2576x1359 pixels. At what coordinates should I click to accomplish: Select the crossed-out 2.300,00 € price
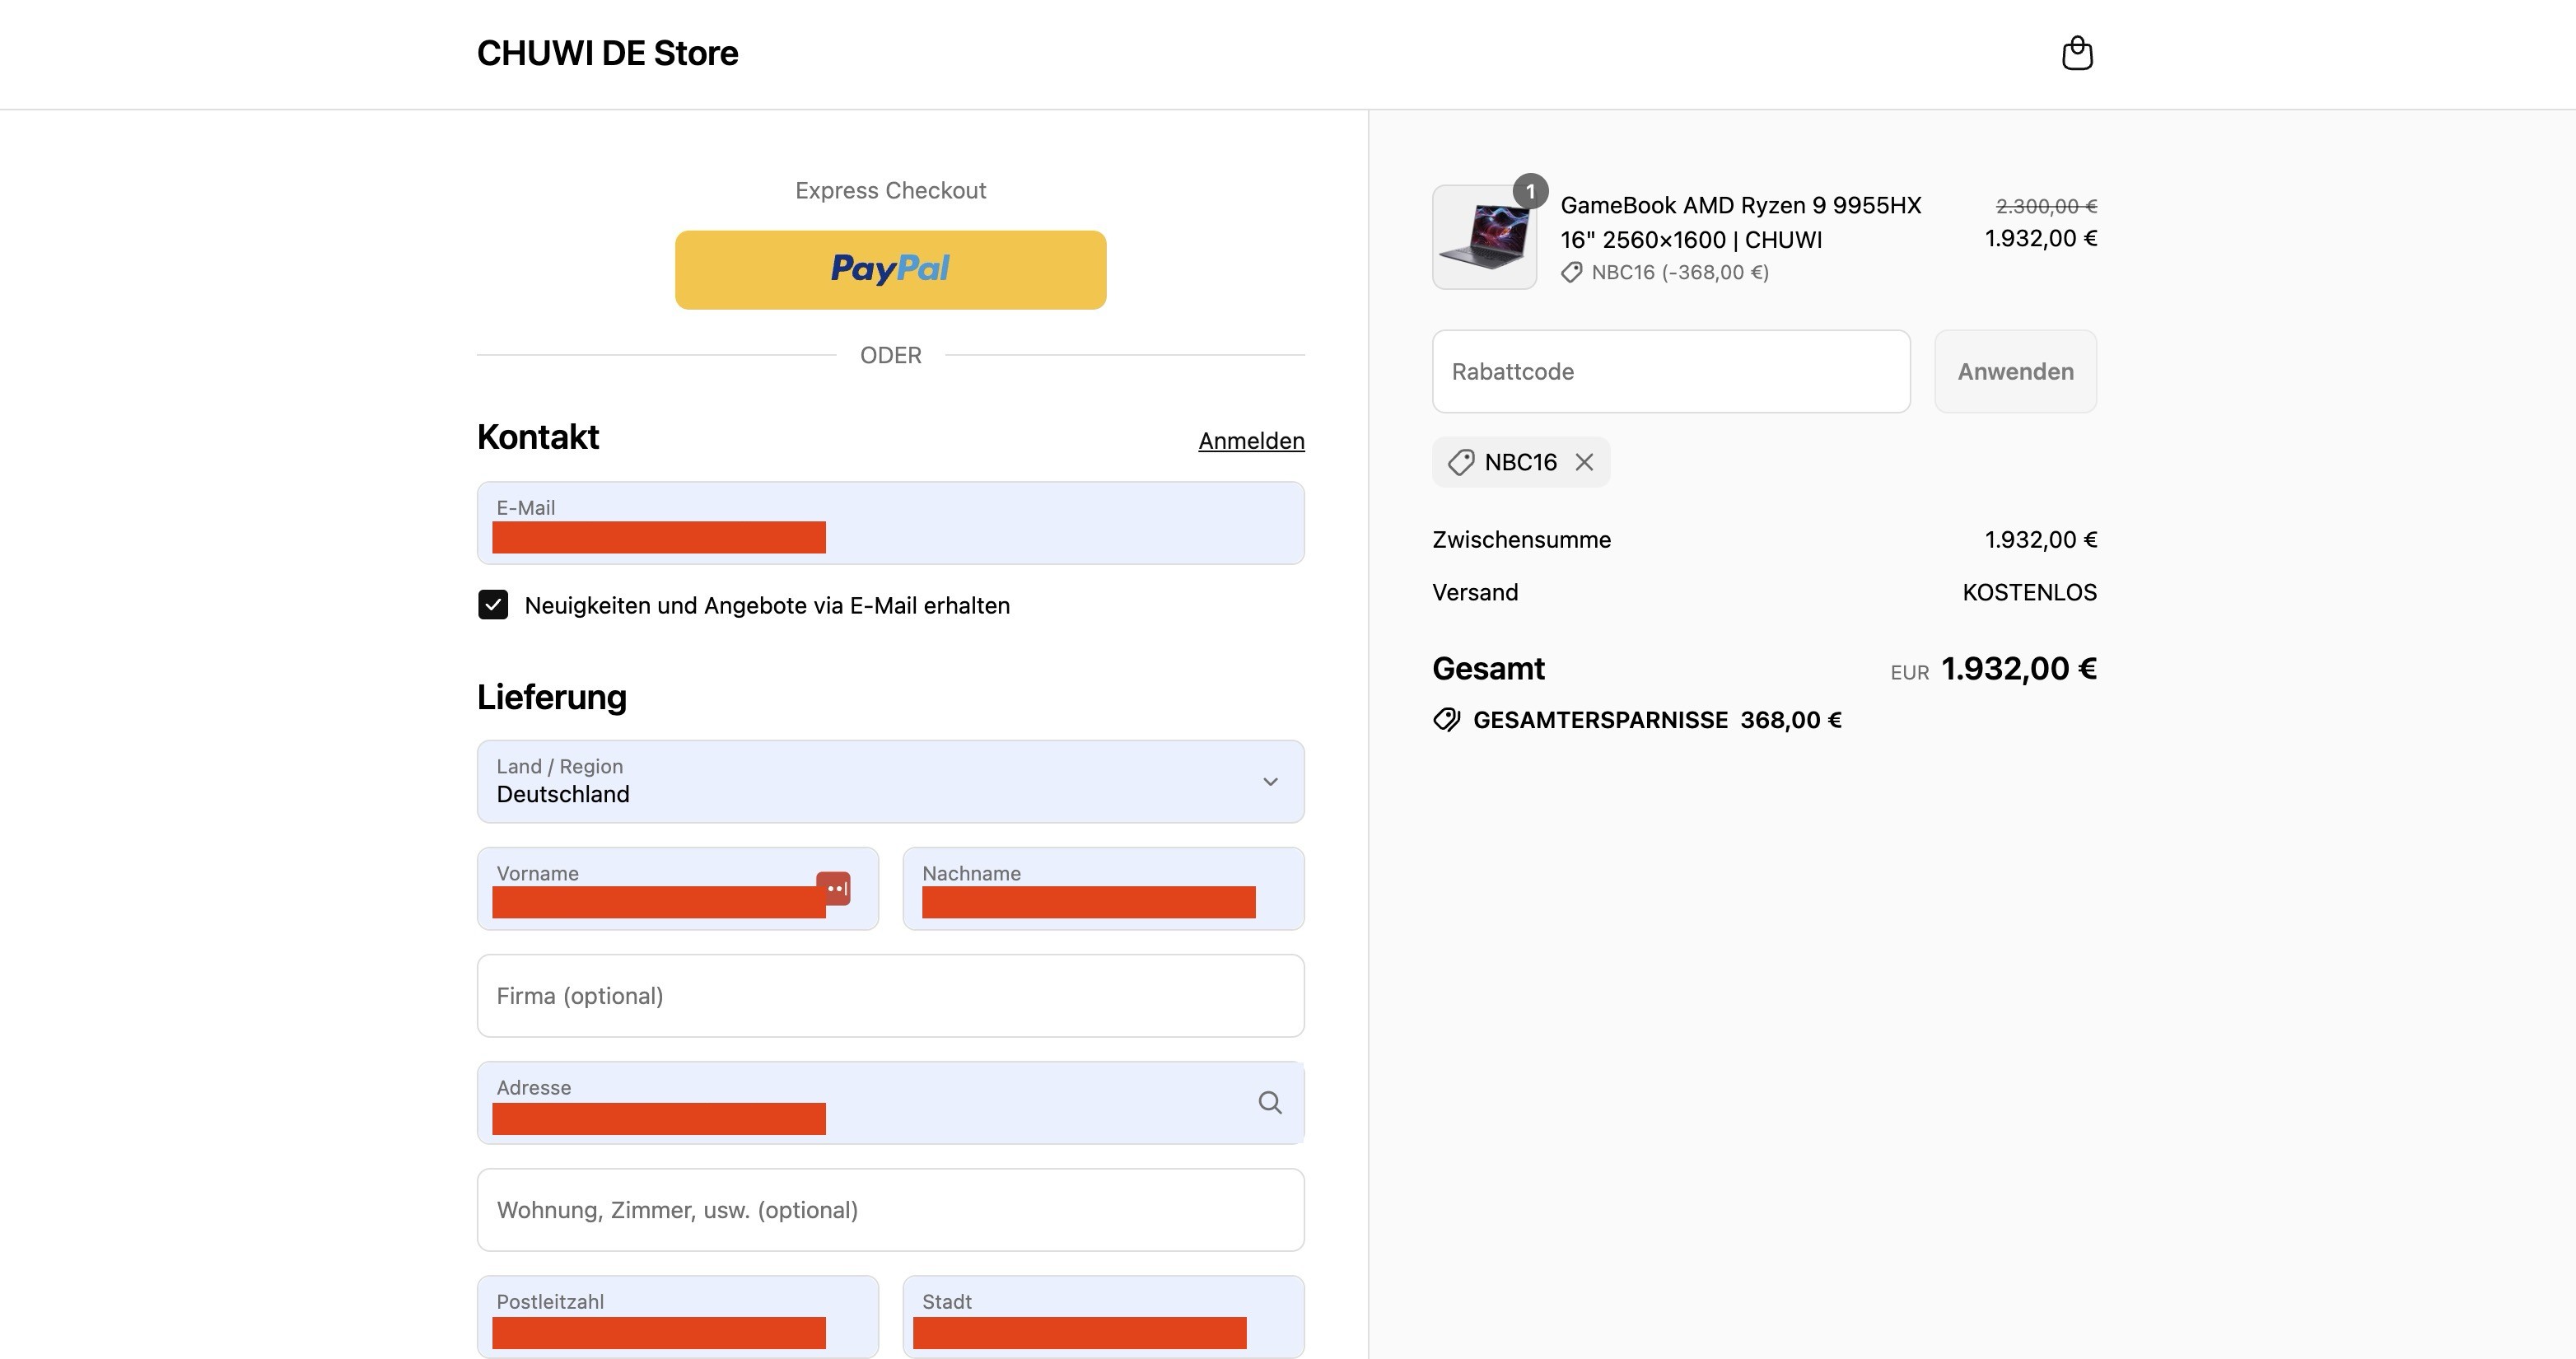pyautogui.click(x=2046, y=206)
